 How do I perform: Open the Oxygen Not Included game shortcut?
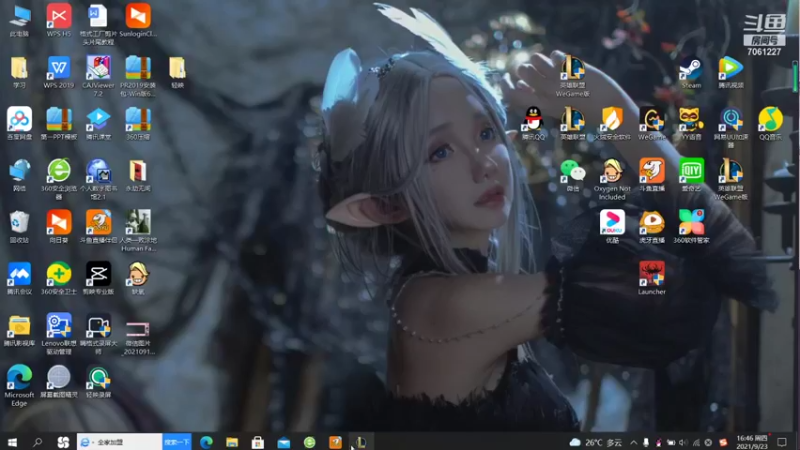click(612, 179)
